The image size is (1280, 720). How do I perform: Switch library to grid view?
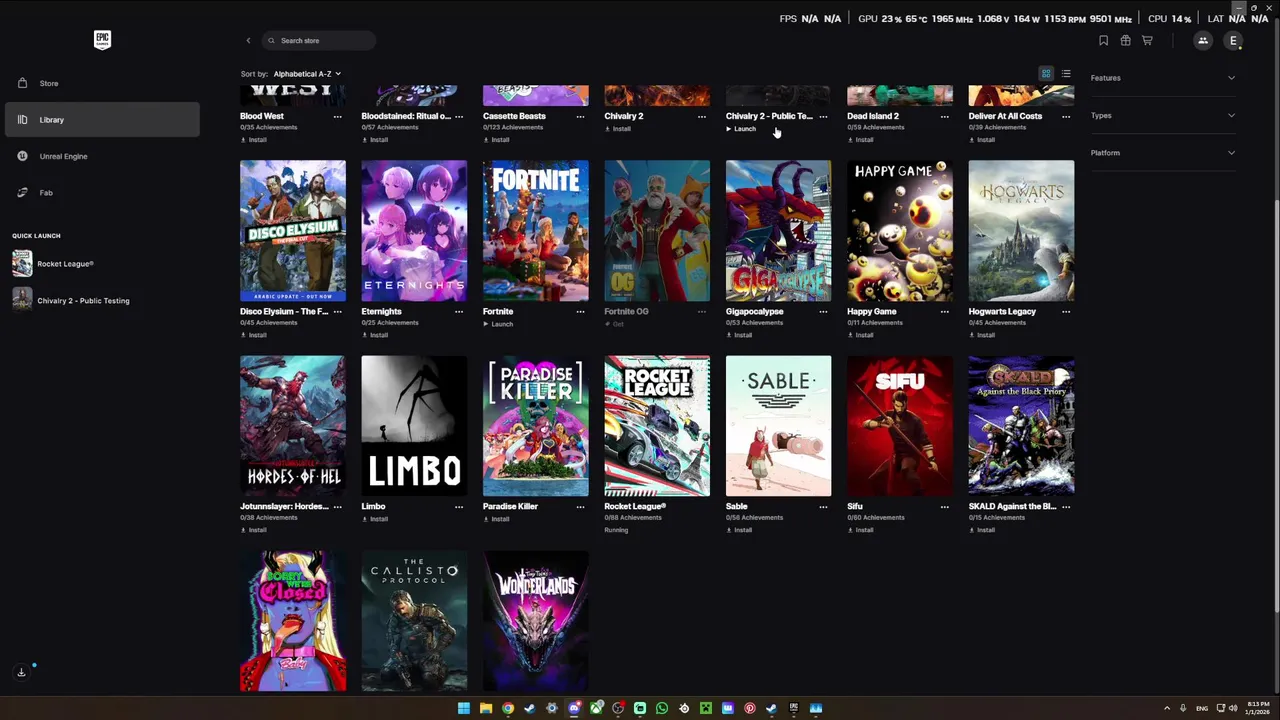pos(1046,73)
